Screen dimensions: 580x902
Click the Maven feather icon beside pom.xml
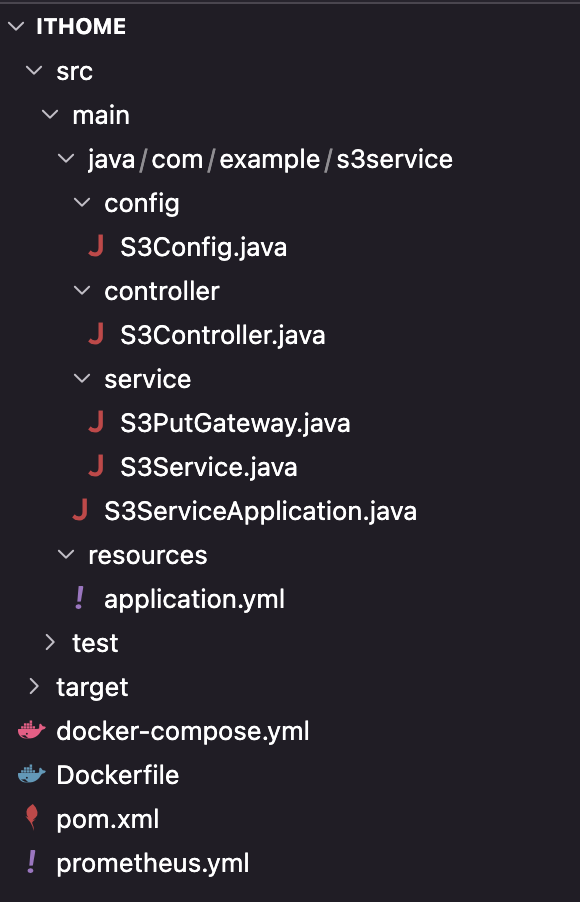pyautogui.click(x=32, y=818)
